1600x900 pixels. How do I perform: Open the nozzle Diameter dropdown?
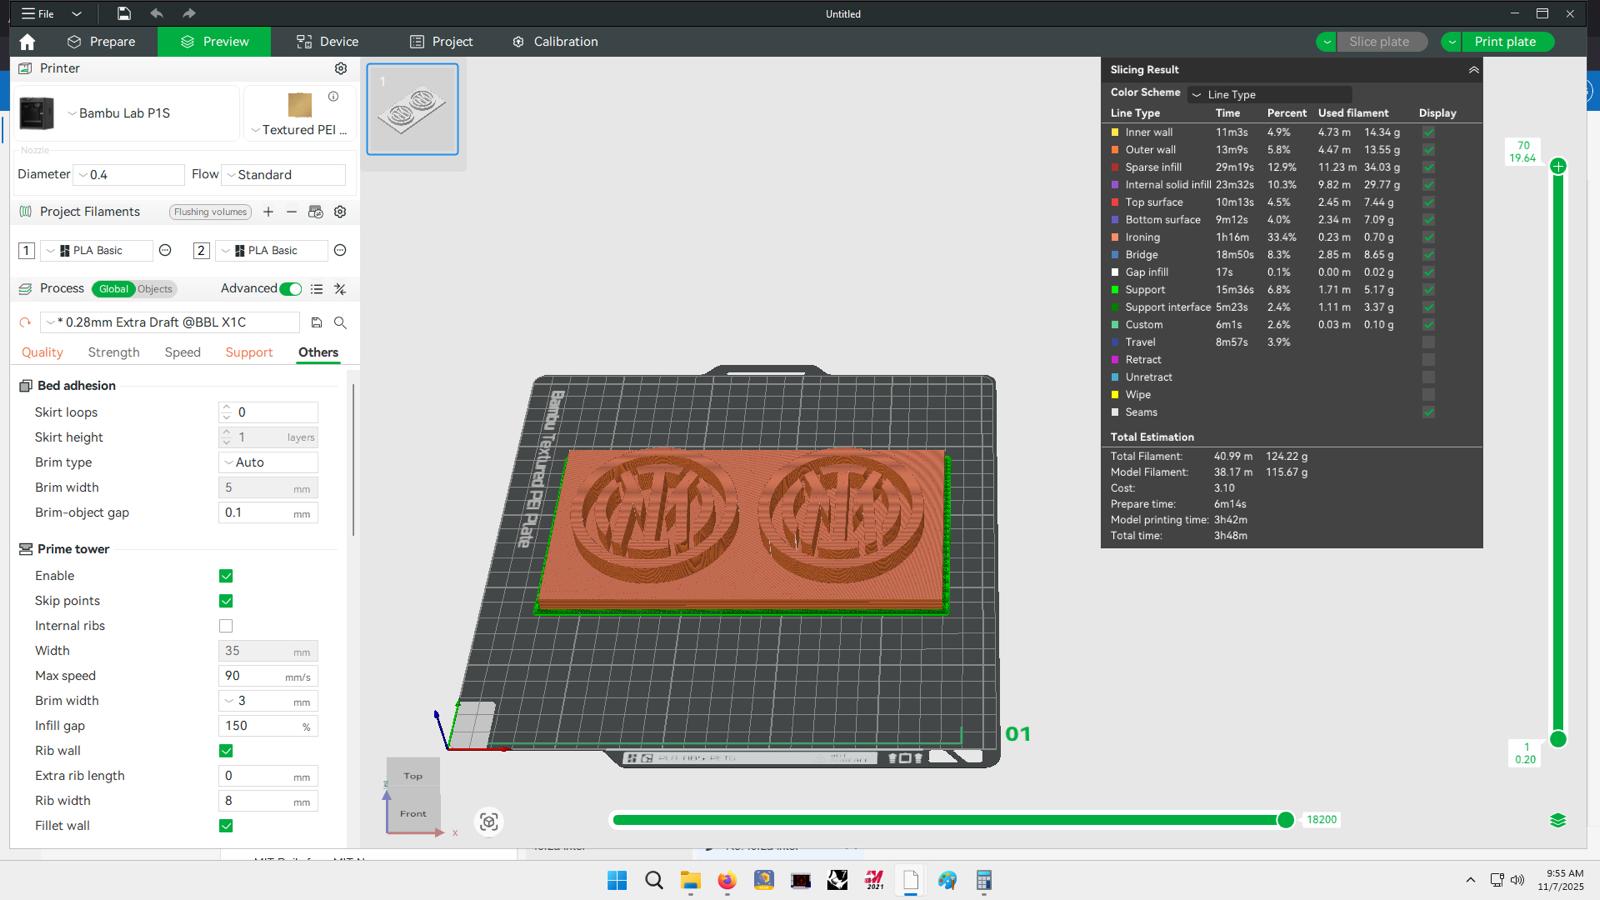tap(130, 175)
